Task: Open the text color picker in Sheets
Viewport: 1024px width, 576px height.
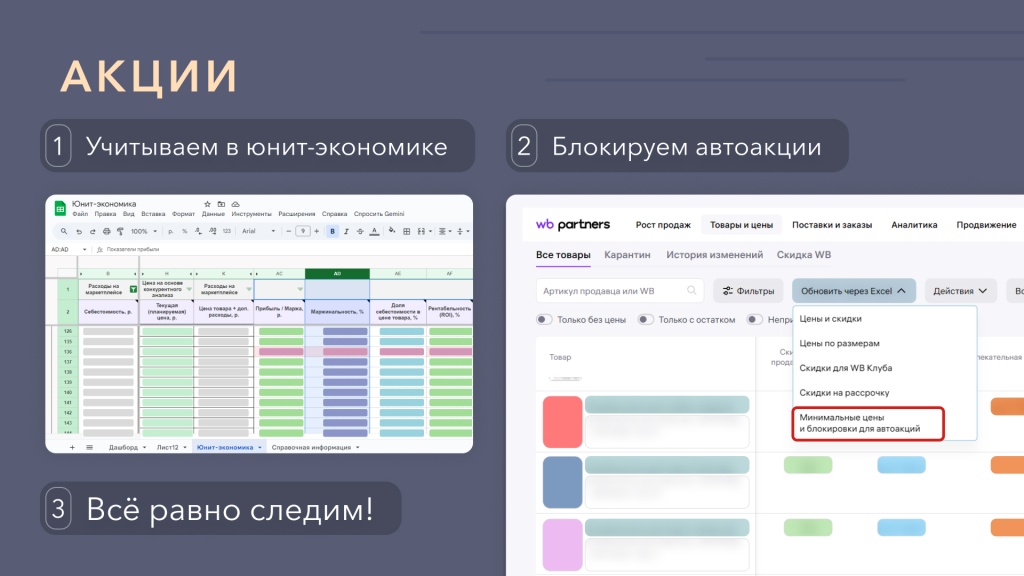Action: click(x=375, y=232)
